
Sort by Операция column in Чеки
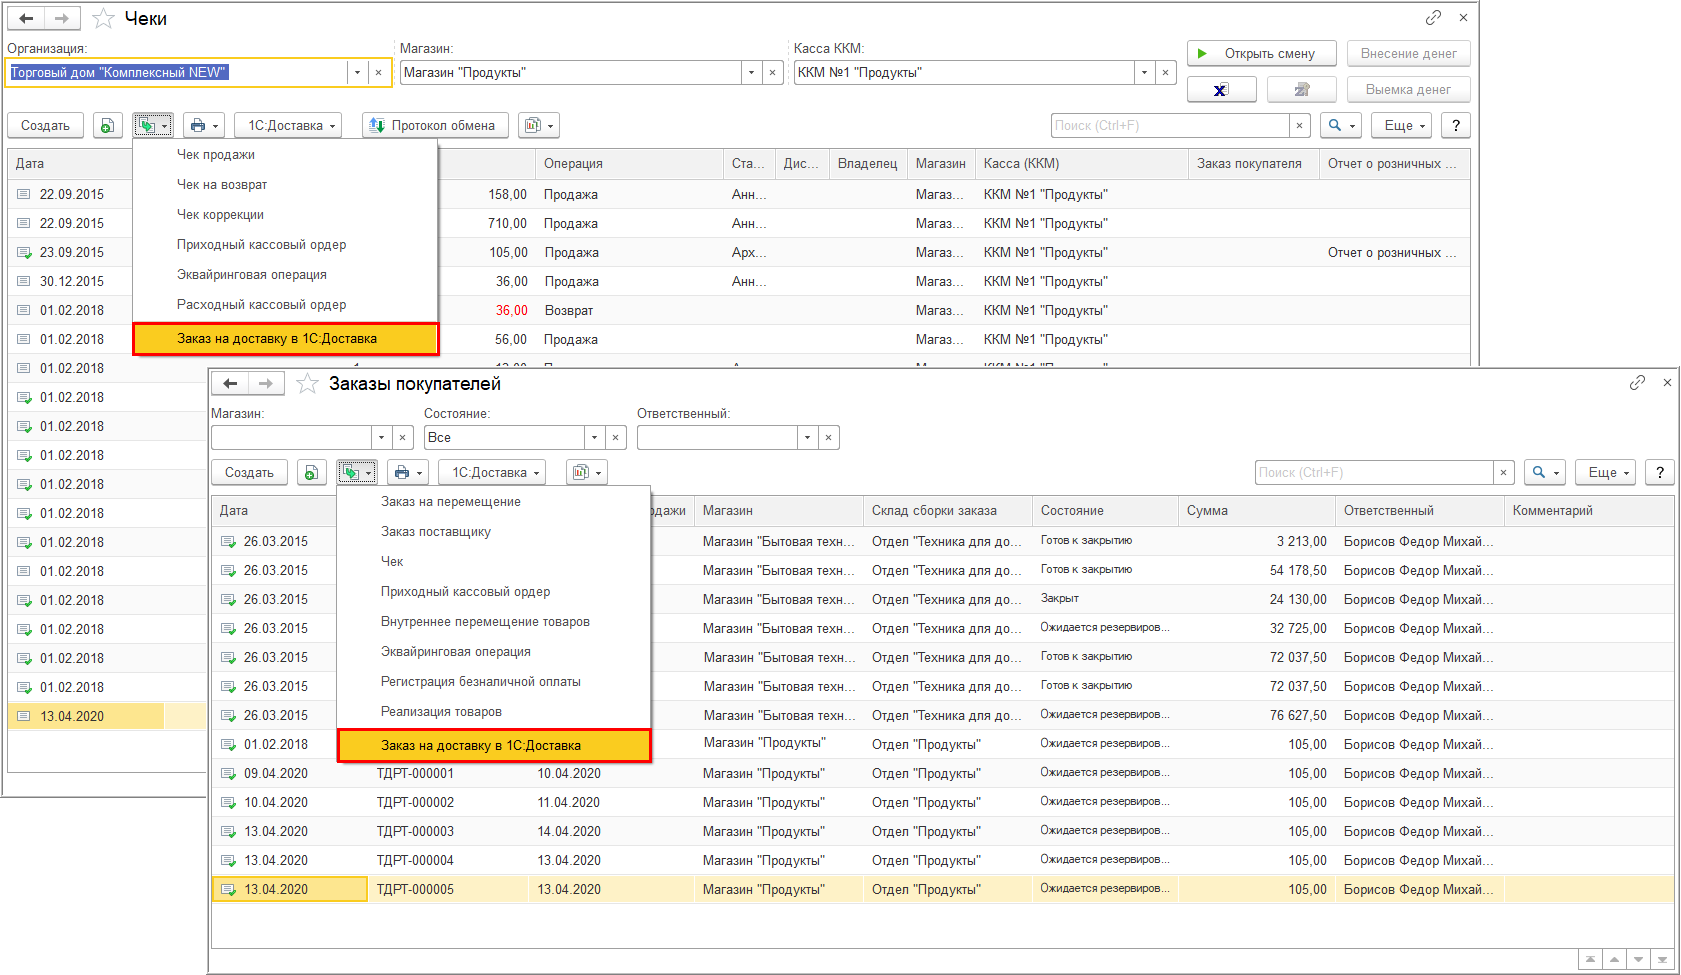click(x=629, y=163)
